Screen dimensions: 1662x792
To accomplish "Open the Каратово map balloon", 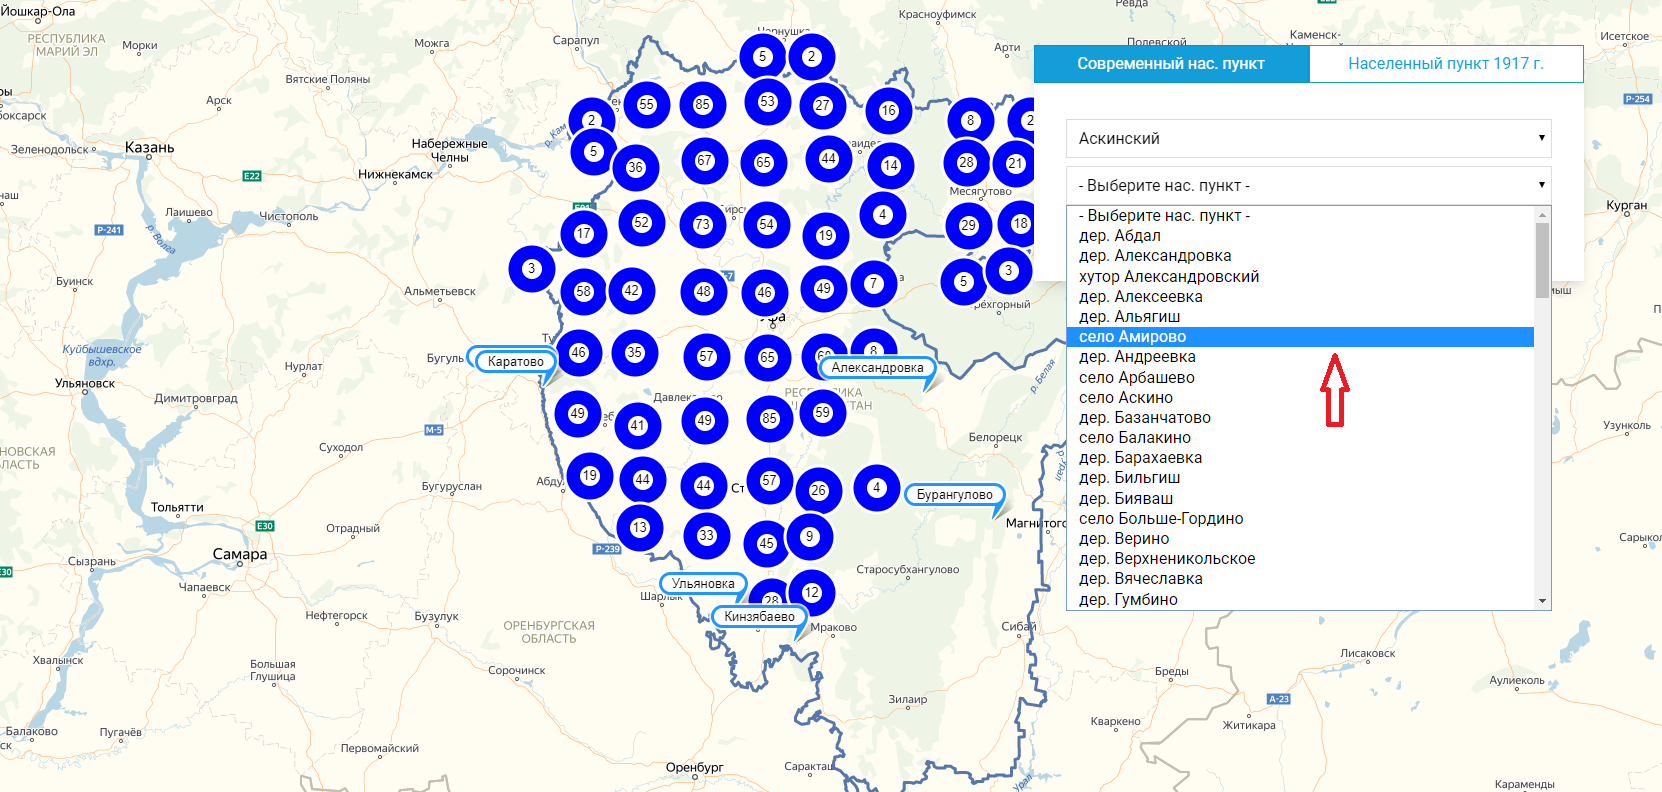I will 516,362.
